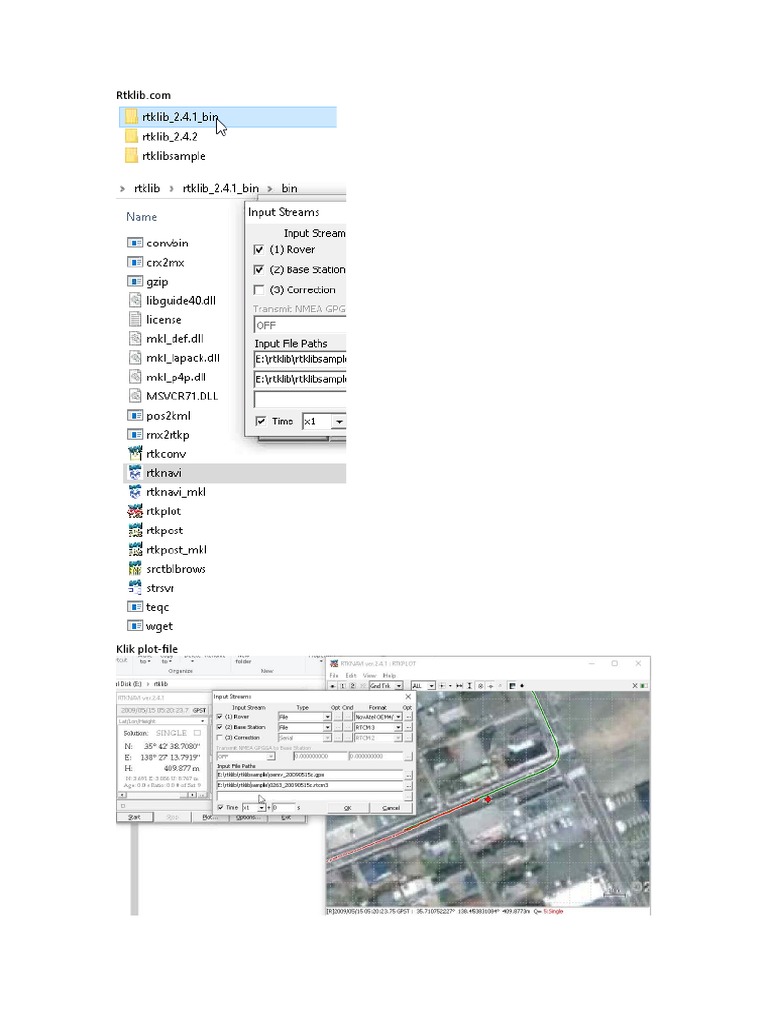Click rtklib_2.4.1_bin in the breadcrumb path

point(221,188)
